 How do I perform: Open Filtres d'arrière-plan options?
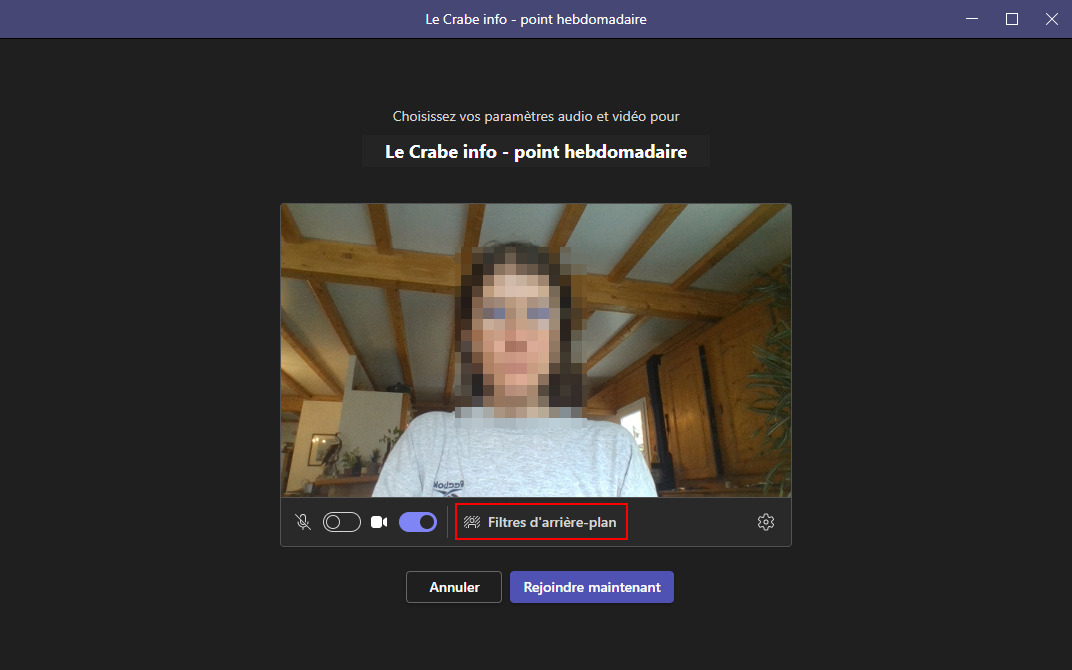coord(541,522)
